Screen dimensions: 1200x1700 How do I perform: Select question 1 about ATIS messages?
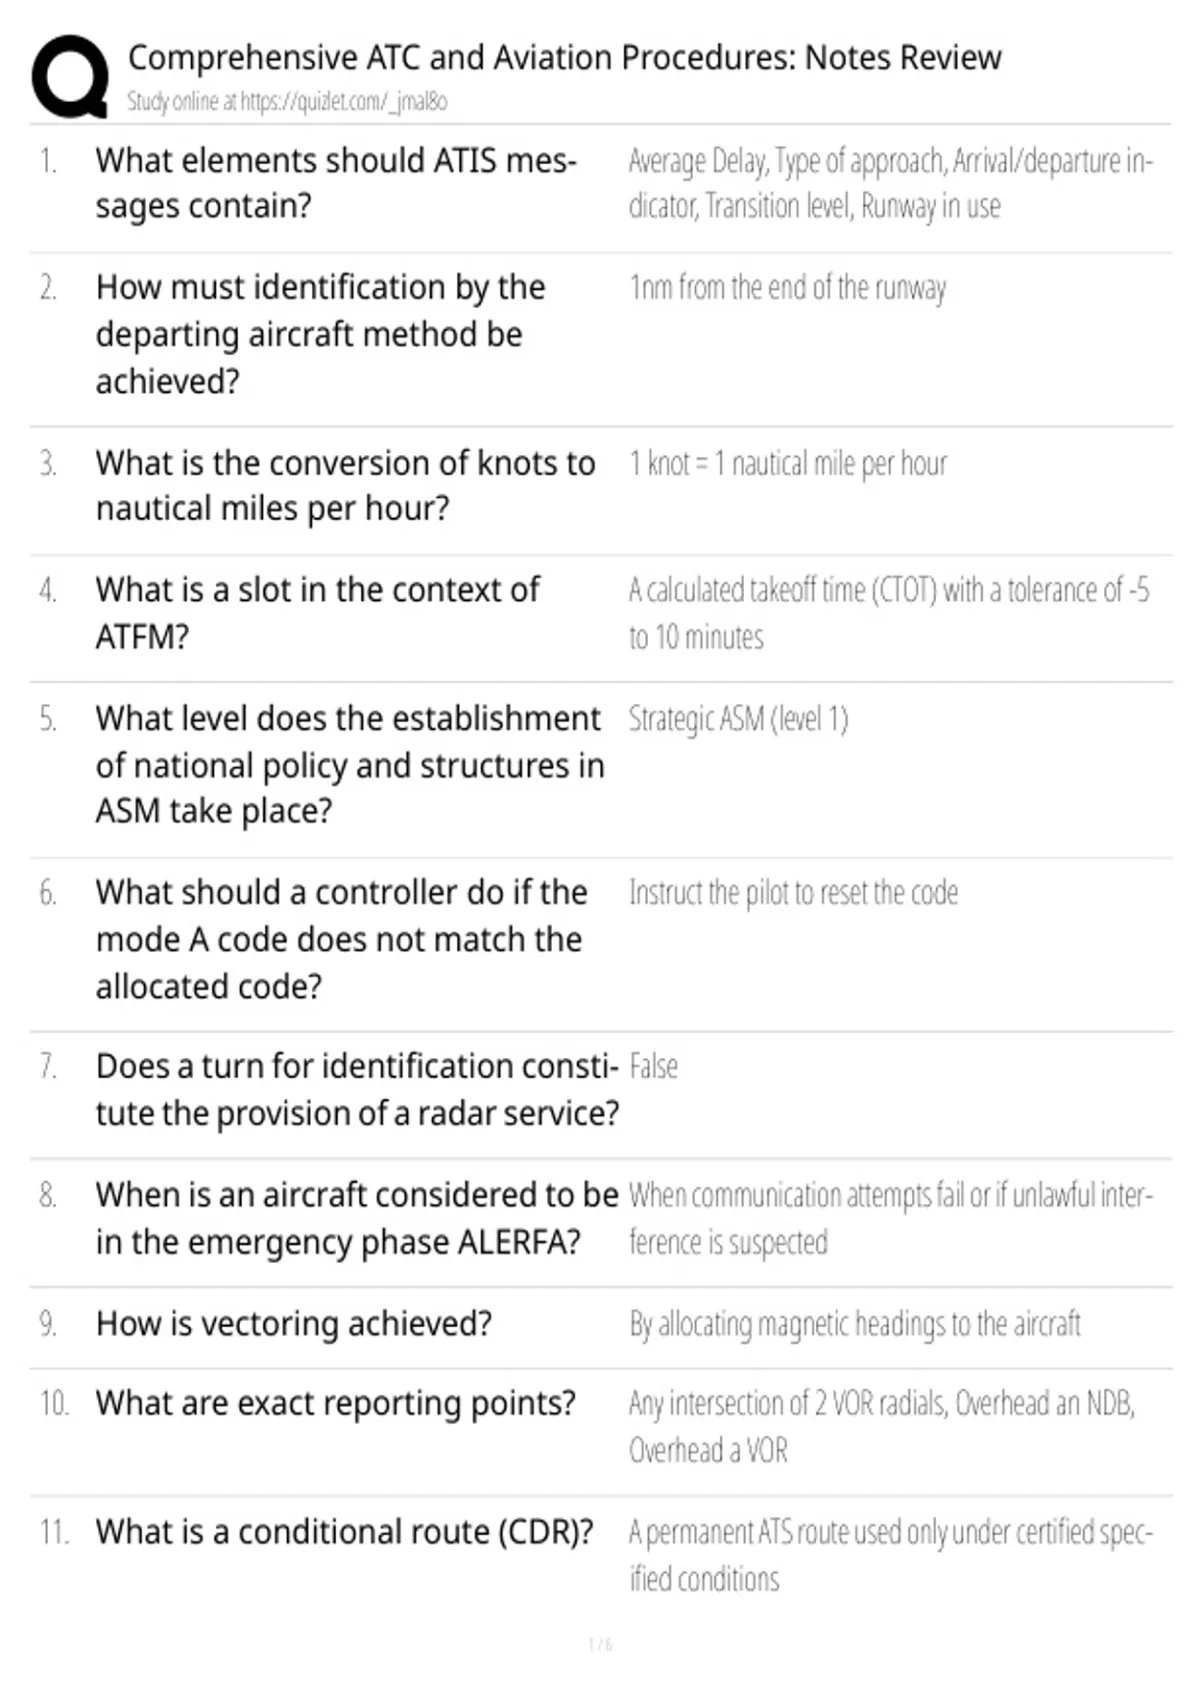coord(336,183)
